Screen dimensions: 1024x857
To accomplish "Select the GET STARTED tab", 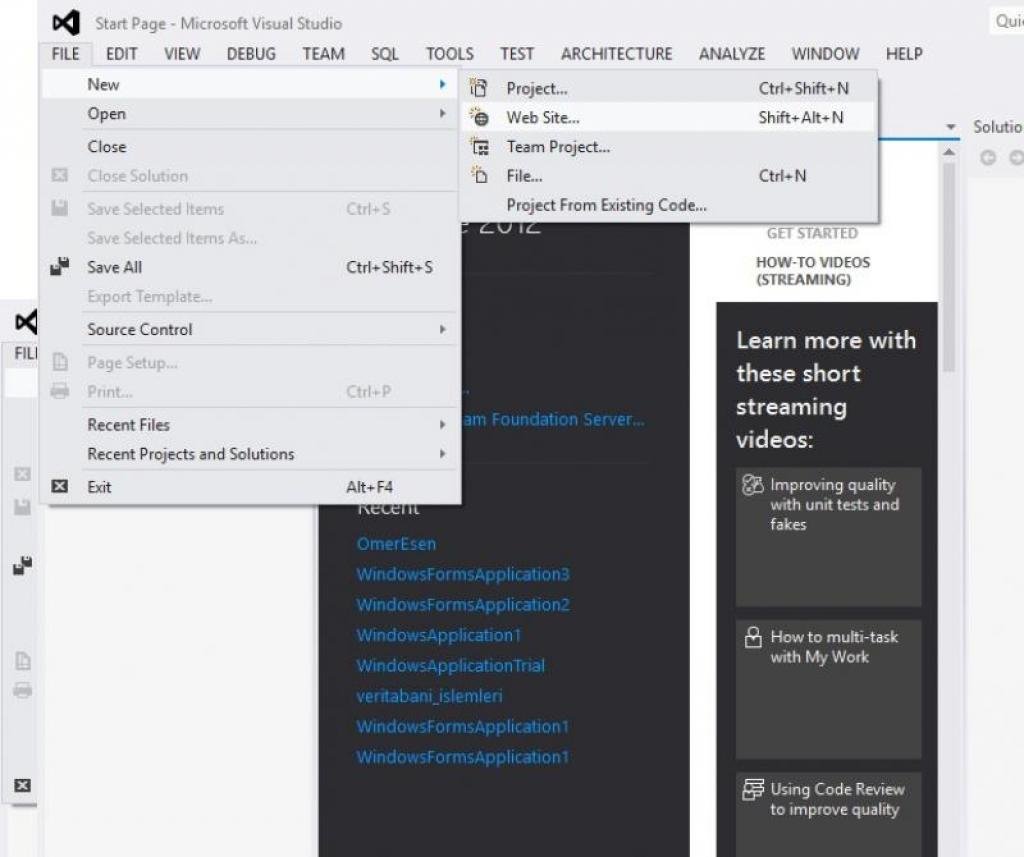I will coord(812,233).
